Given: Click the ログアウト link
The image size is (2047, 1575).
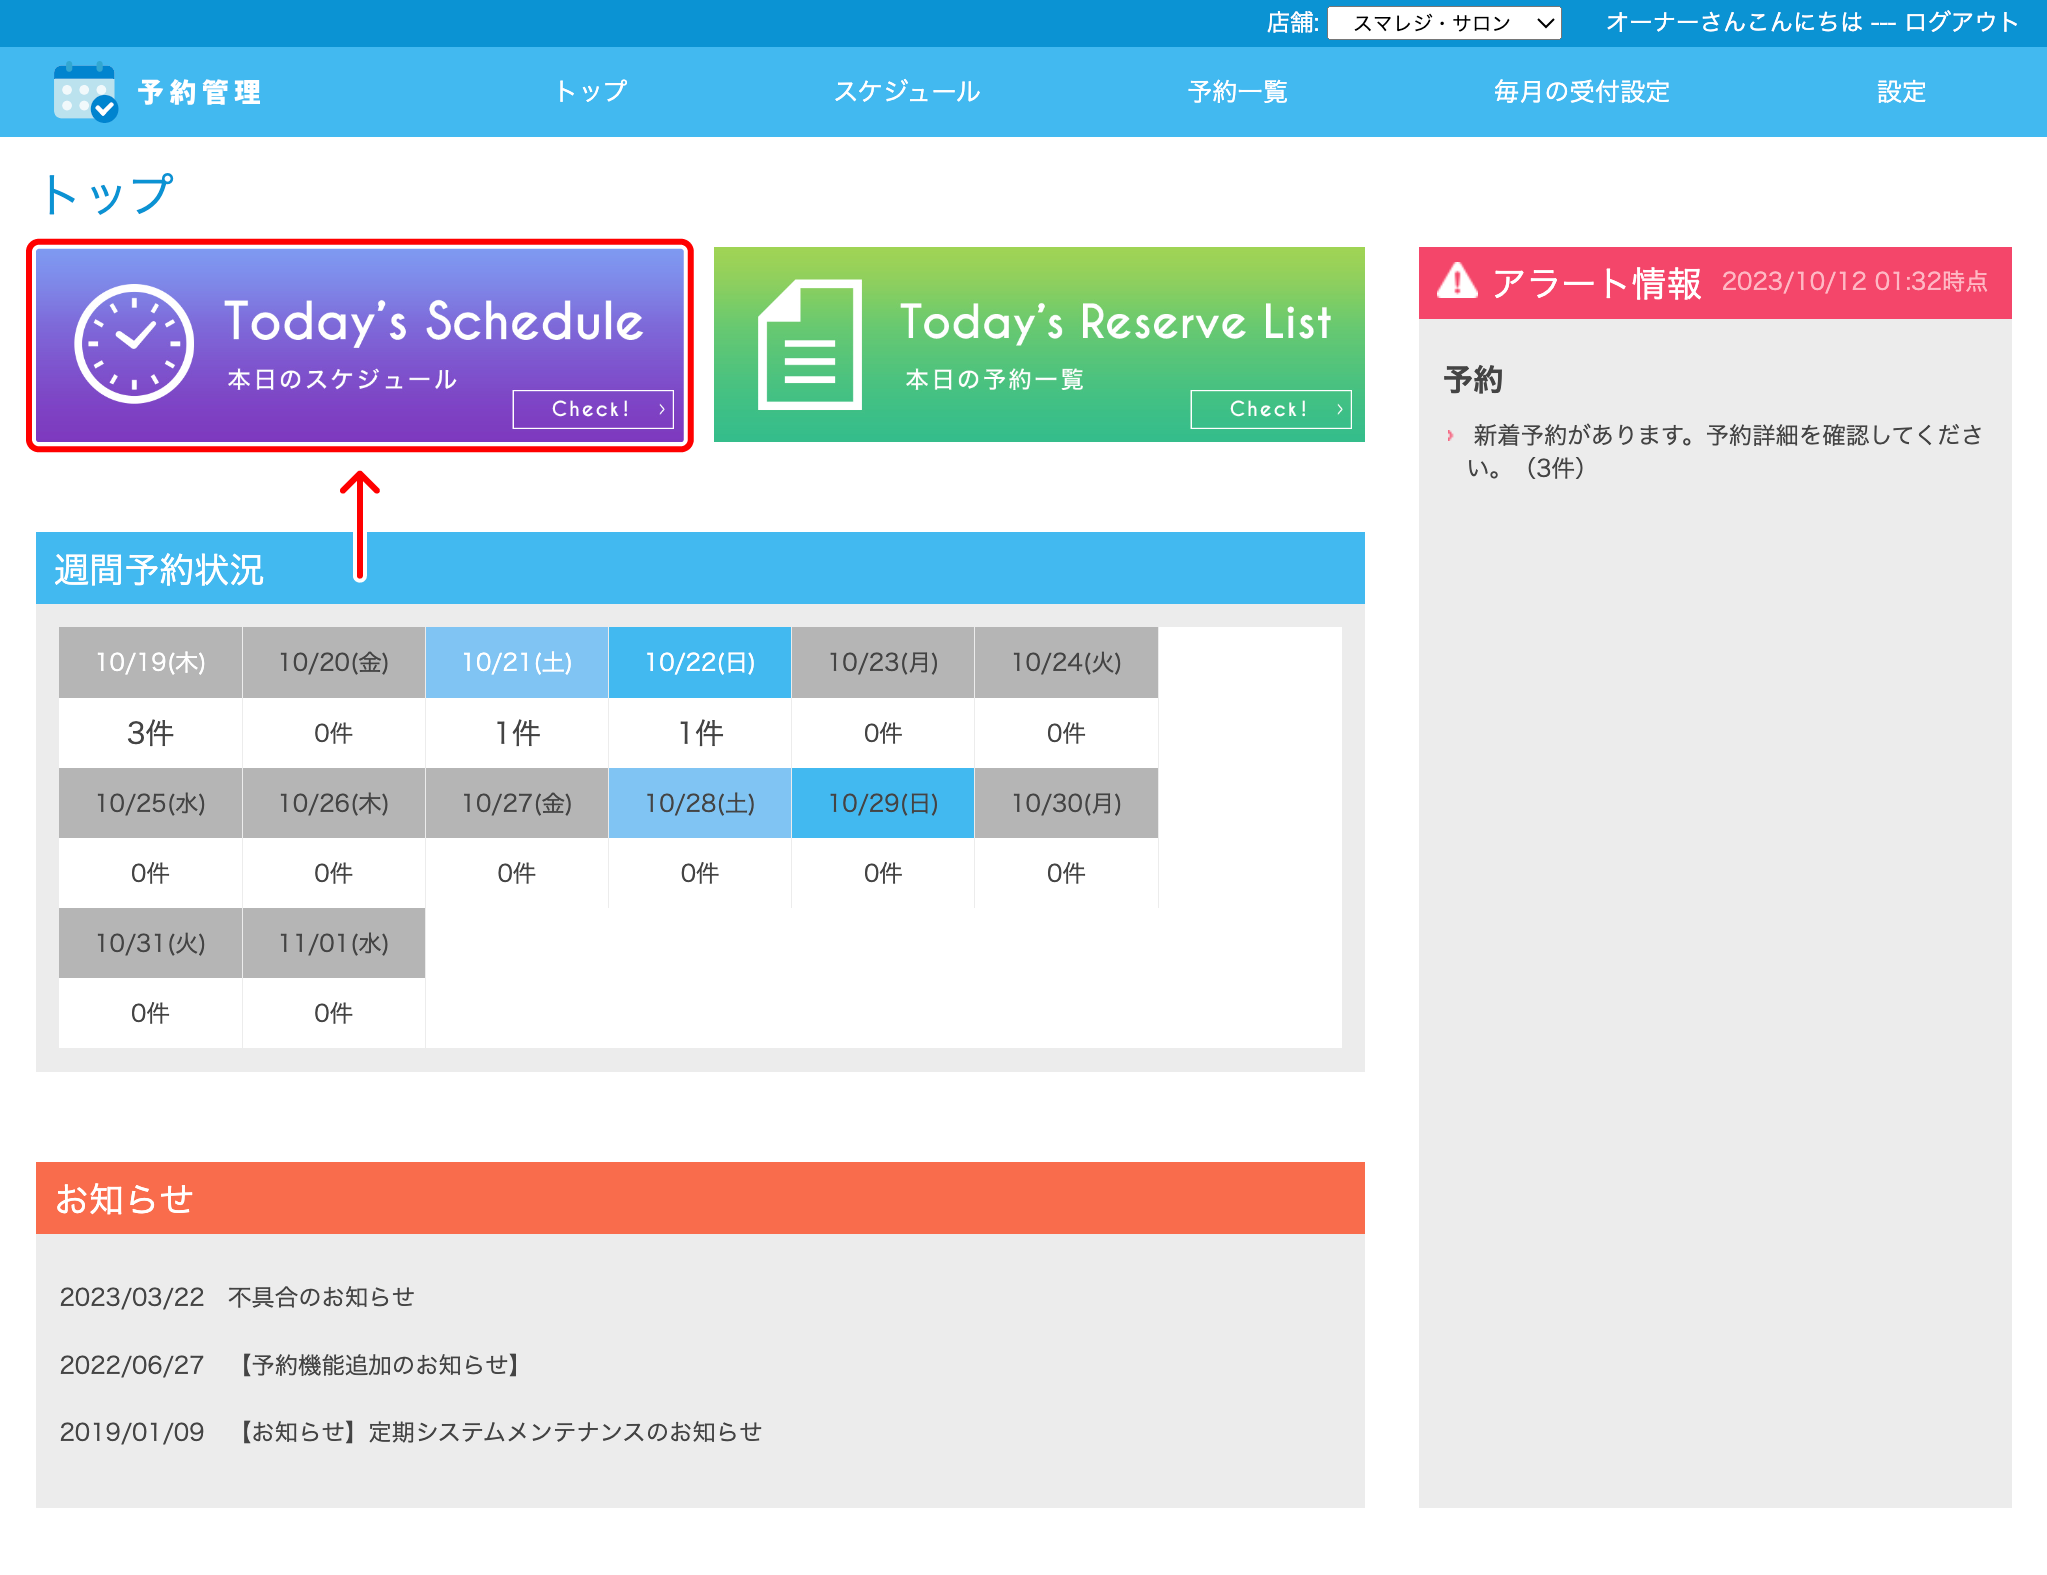Looking at the screenshot, I should [x=1961, y=22].
